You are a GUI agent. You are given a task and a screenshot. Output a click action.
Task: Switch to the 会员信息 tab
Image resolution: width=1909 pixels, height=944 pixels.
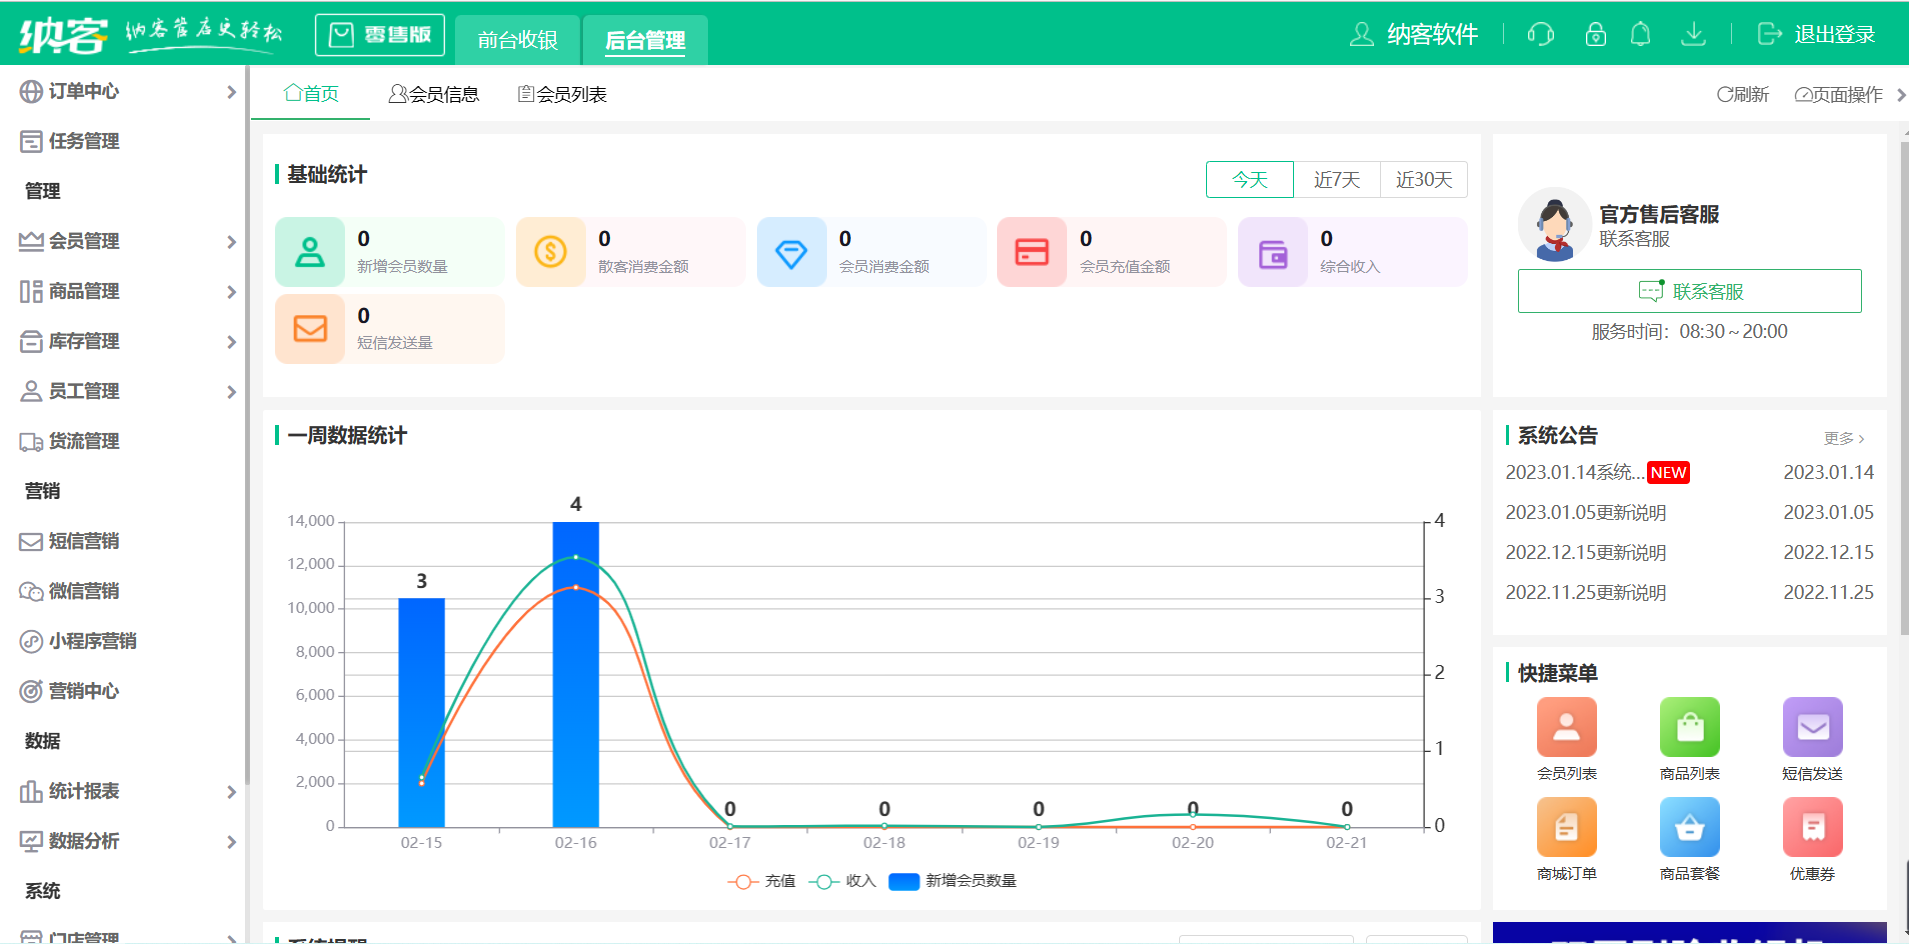point(435,93)
